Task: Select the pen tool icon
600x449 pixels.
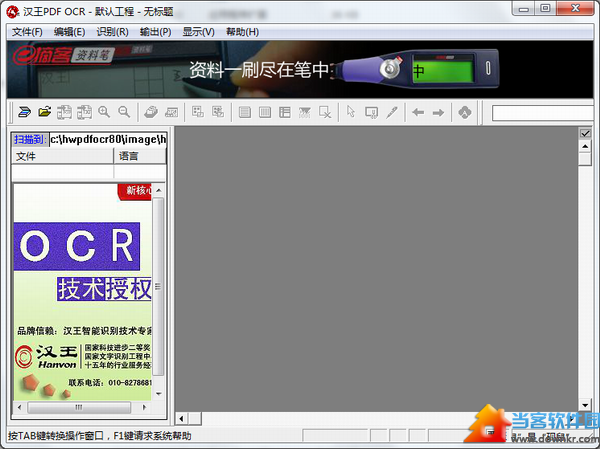Action: 391,112
